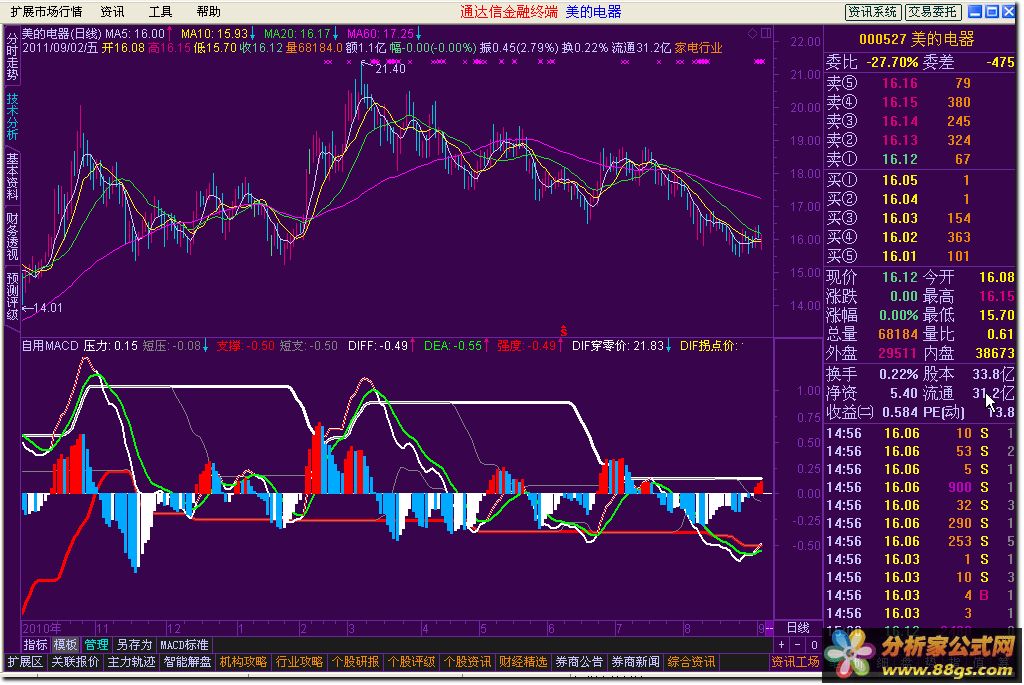Click the 资讯系统 button
Image resolution: width=1024 pixels, height=685 pixels.
[x=873, y=12]
